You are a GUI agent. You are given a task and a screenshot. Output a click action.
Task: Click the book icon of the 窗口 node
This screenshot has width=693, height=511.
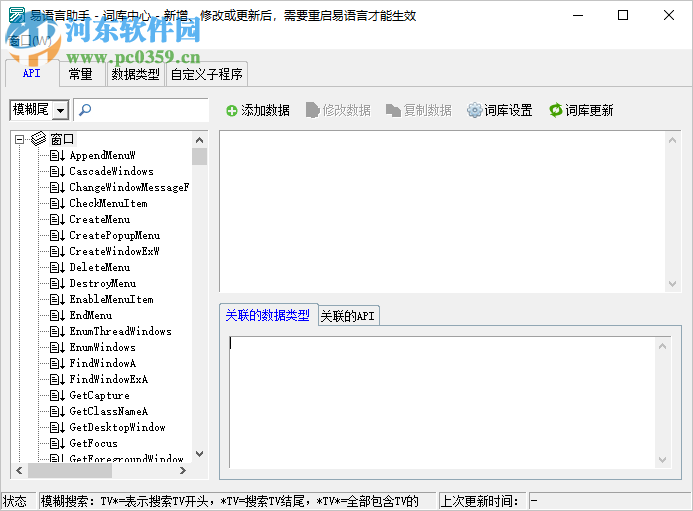point(38,139)
